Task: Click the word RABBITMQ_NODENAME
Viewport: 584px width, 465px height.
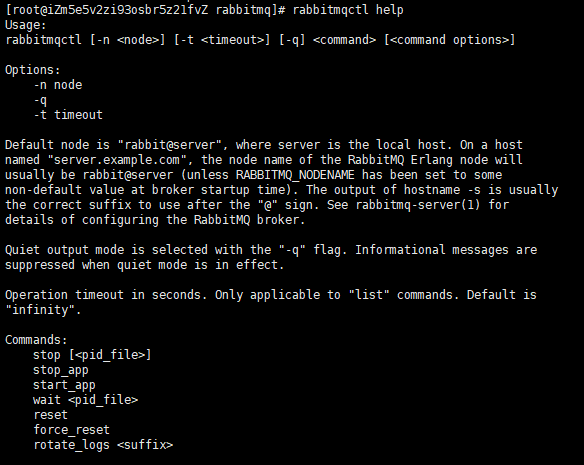Action: (295, 175)
